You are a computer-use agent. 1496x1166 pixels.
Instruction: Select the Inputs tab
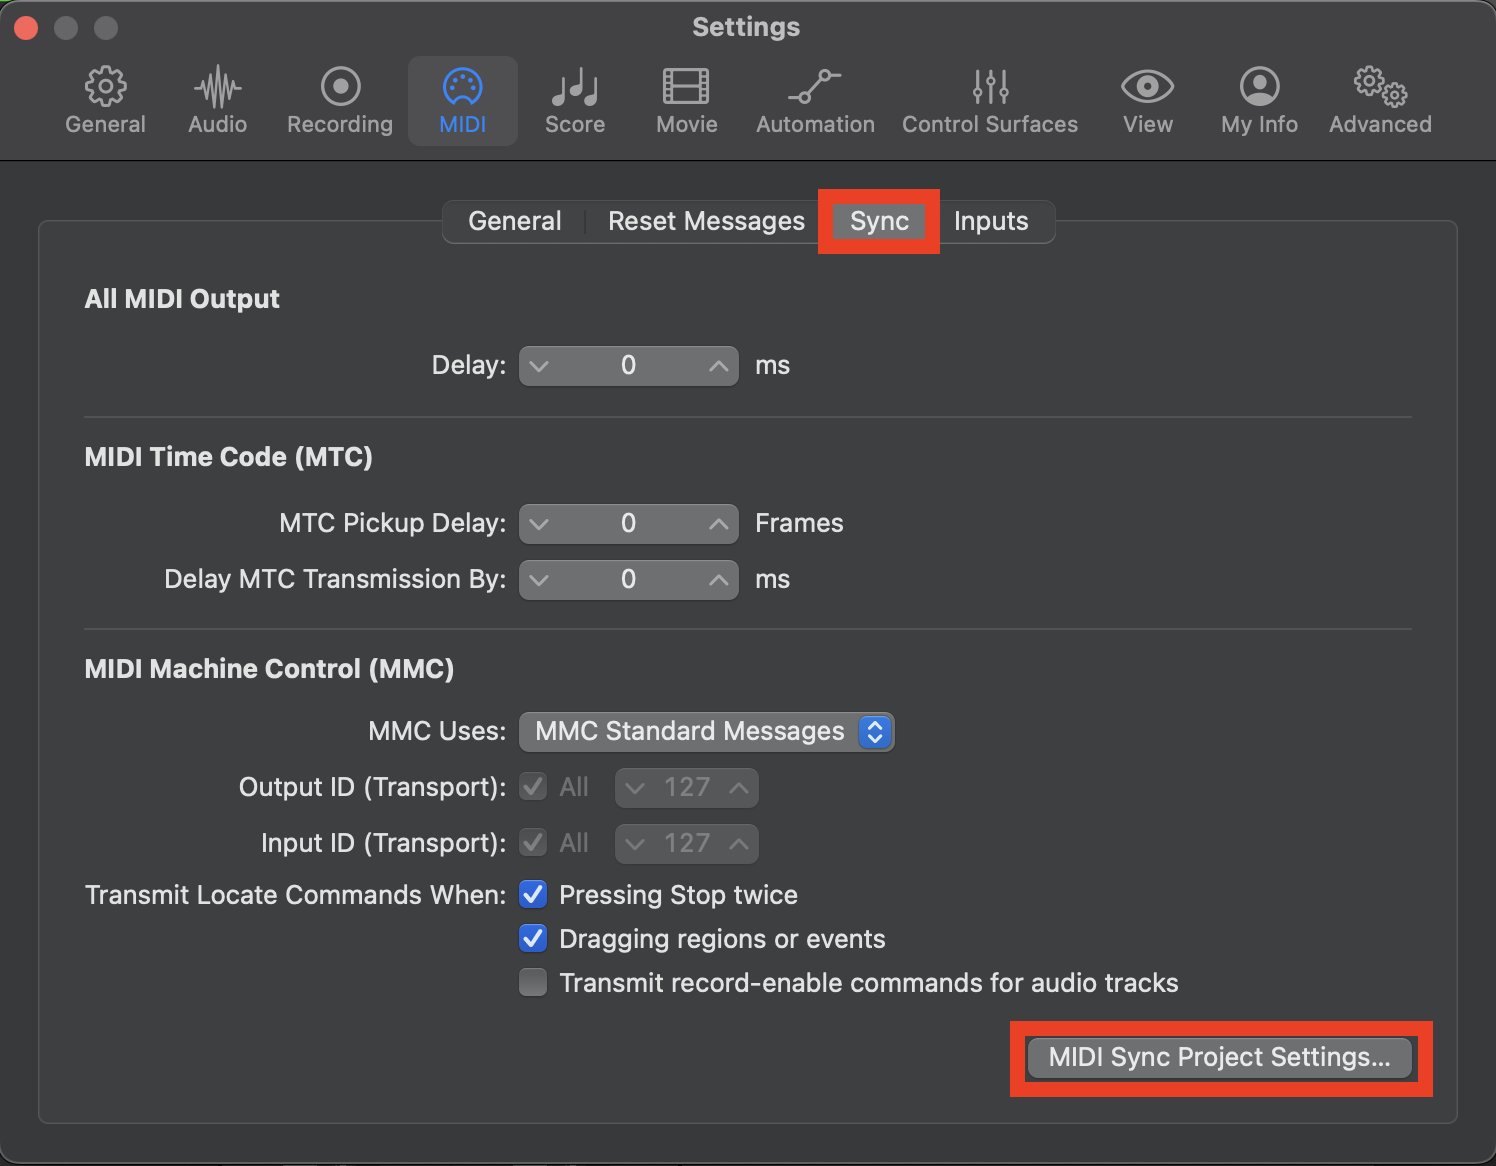click(x=990, y=221)
